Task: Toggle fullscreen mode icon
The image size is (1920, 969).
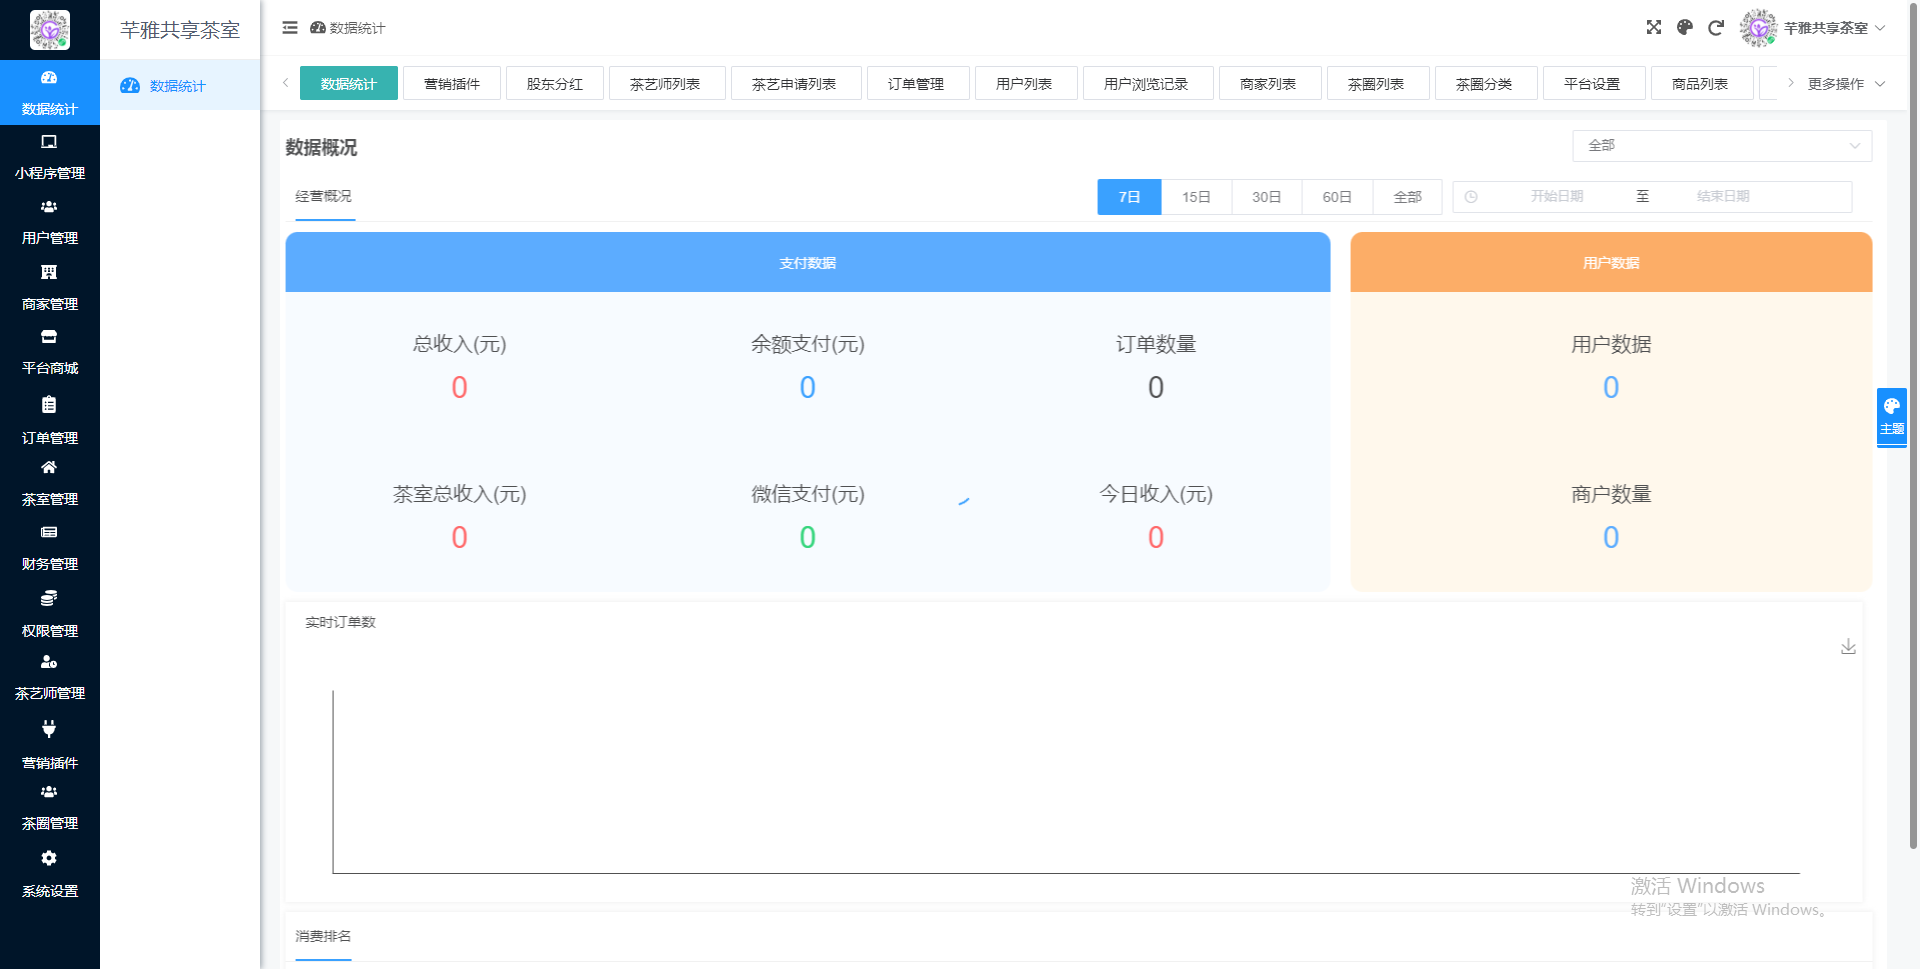Action: (x=1654, y=28)
